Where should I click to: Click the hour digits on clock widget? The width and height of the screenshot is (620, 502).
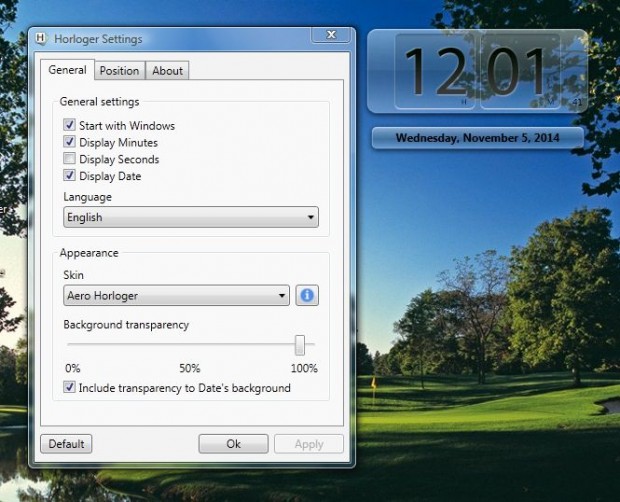pyautogui.click(x=435, y=72)
